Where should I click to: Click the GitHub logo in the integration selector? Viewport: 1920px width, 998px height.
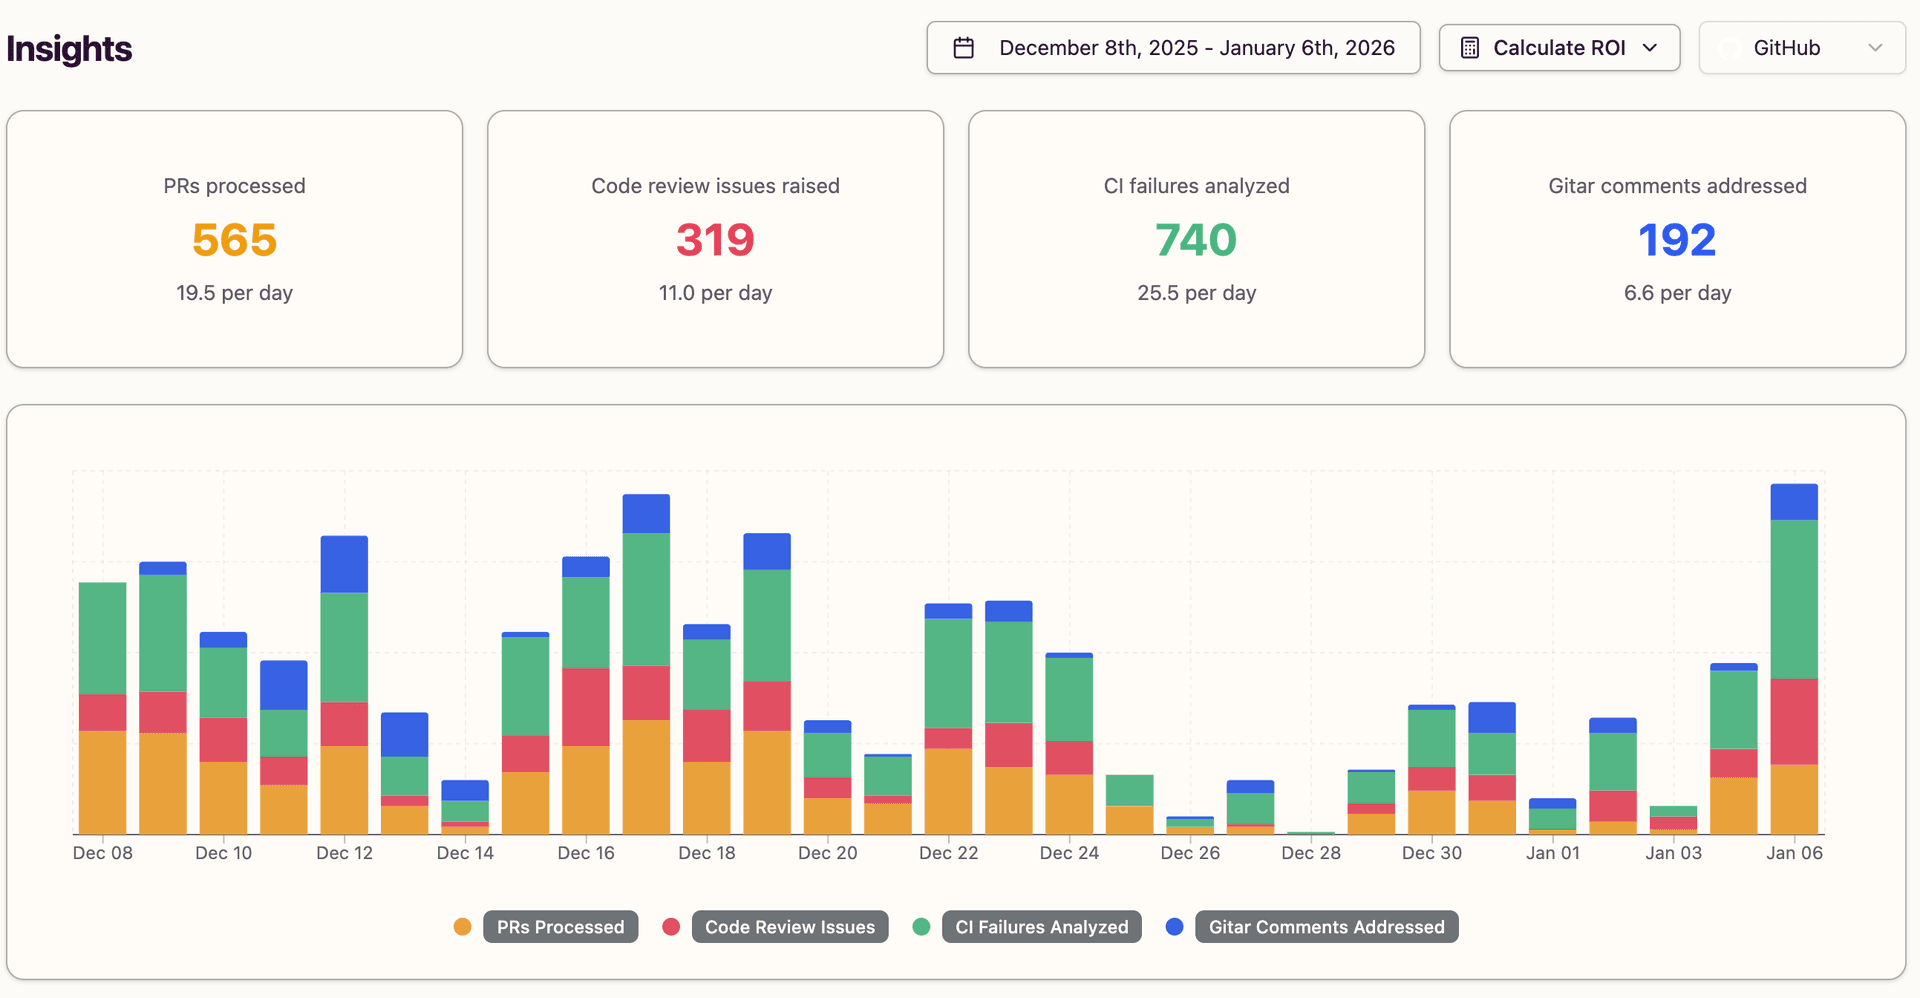pyautogui.click(x=1729, y=47)
